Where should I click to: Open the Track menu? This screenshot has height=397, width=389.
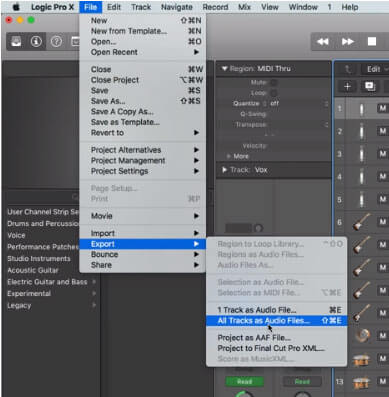[141, 7]
